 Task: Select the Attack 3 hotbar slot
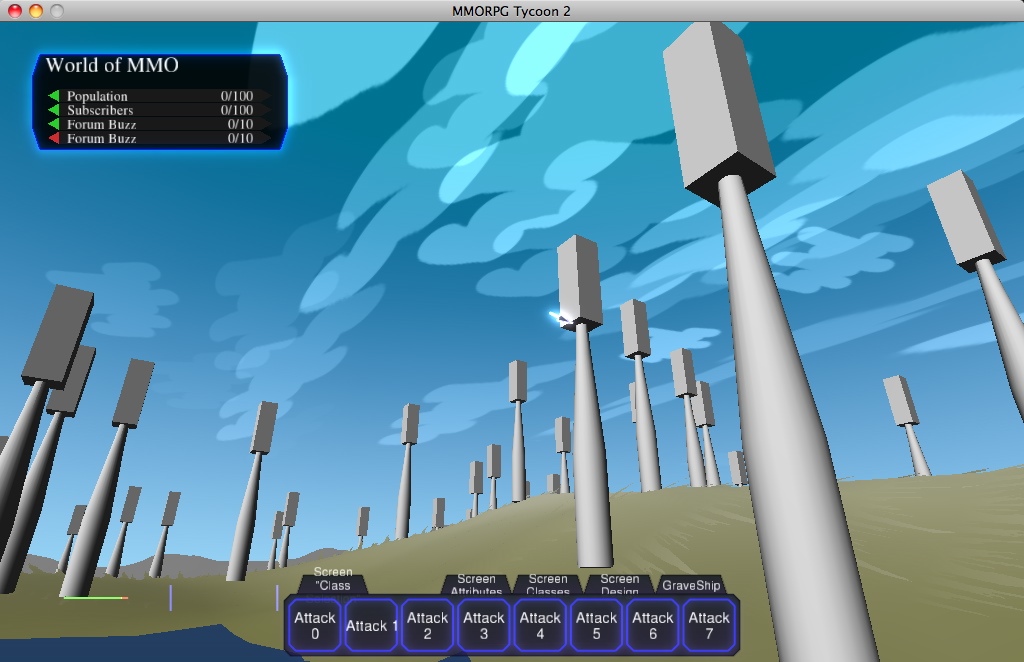tap(483, 625)
